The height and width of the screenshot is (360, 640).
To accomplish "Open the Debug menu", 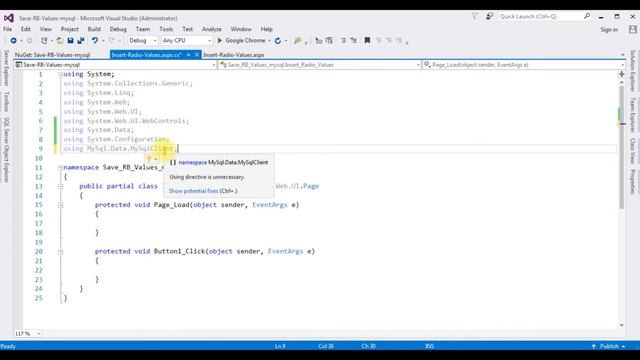I will point(118,29).
